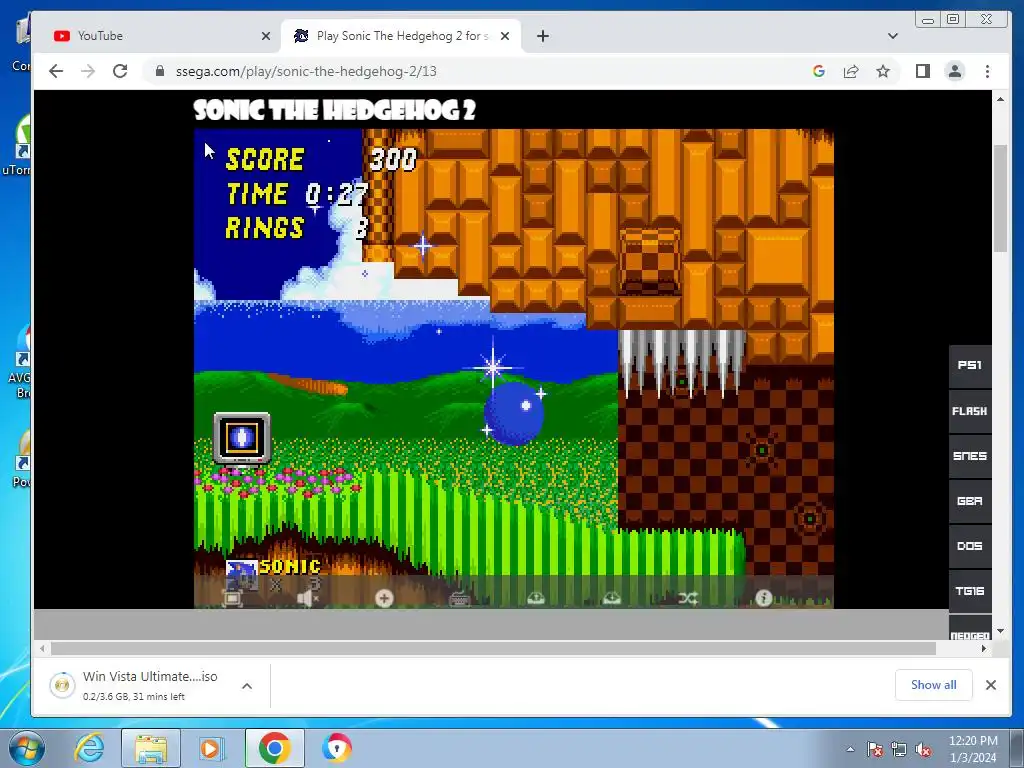This screenshot has width=1024, height=768.
Task: Click the load state download icon
Action: click(611, 598)
